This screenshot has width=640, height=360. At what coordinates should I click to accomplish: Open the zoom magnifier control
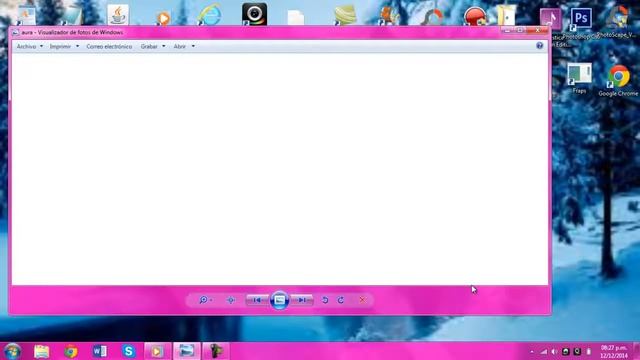point(205,300)
